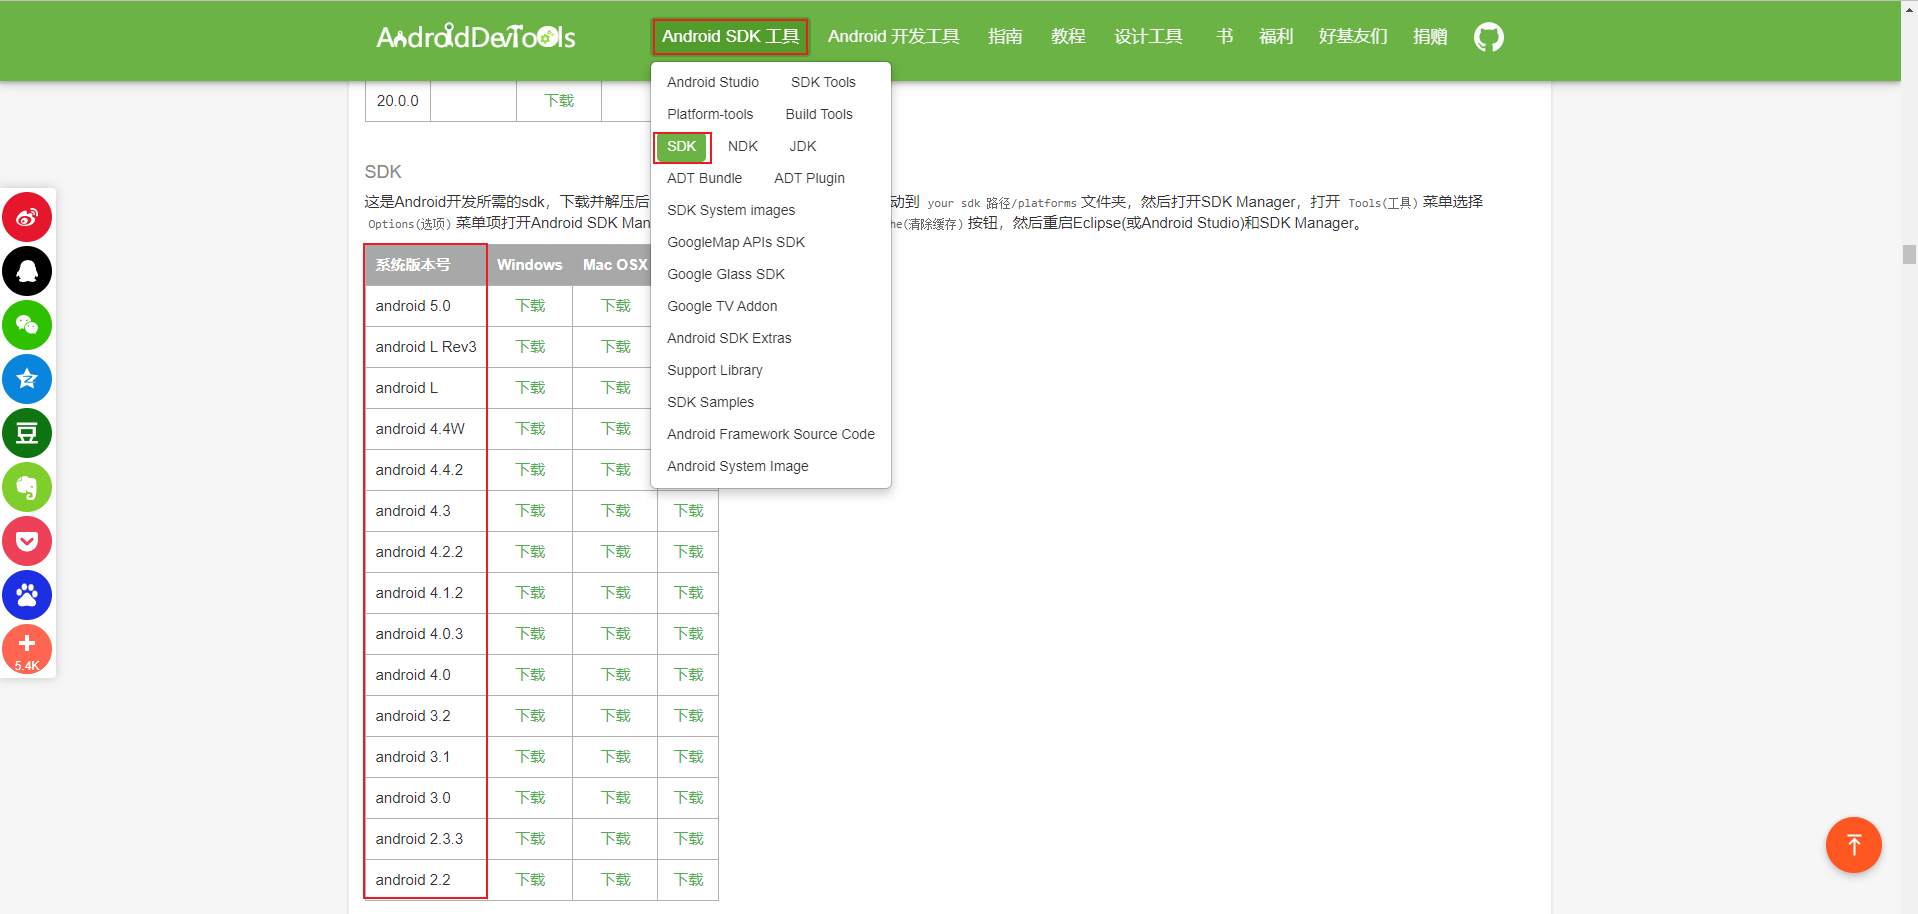The image size is (1918, 914).
Task: Save to Pocket via the sidebar icon
Action: (27, 541)
